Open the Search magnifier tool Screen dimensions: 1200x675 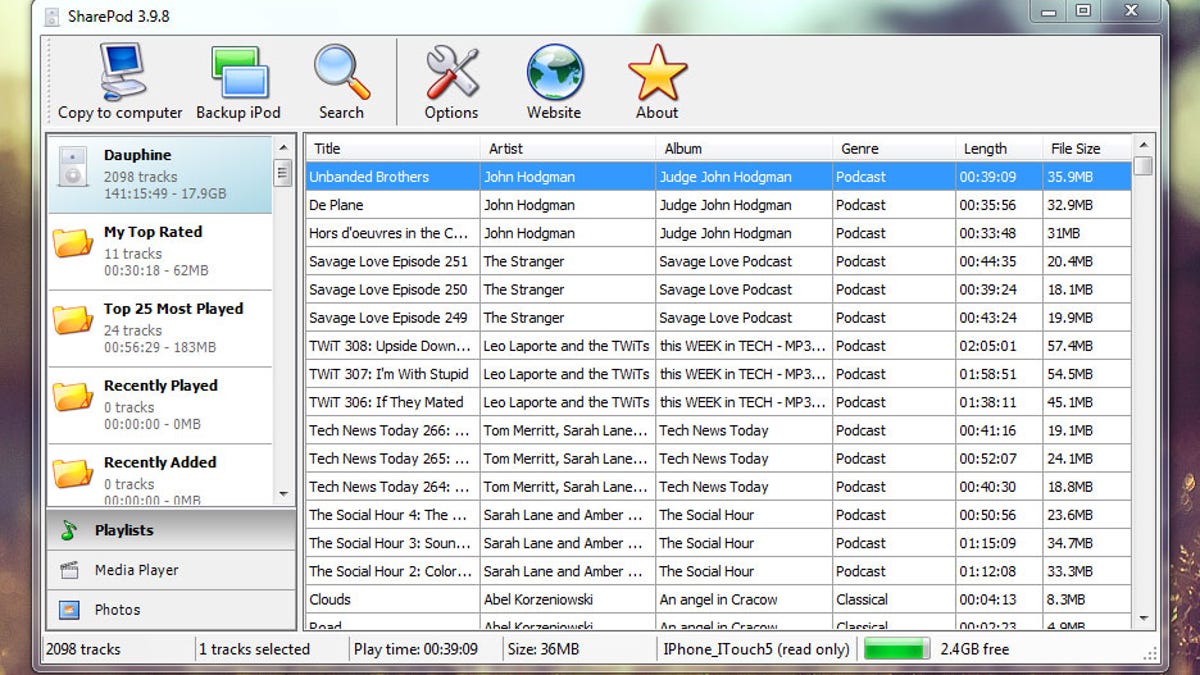coord(341,71)
